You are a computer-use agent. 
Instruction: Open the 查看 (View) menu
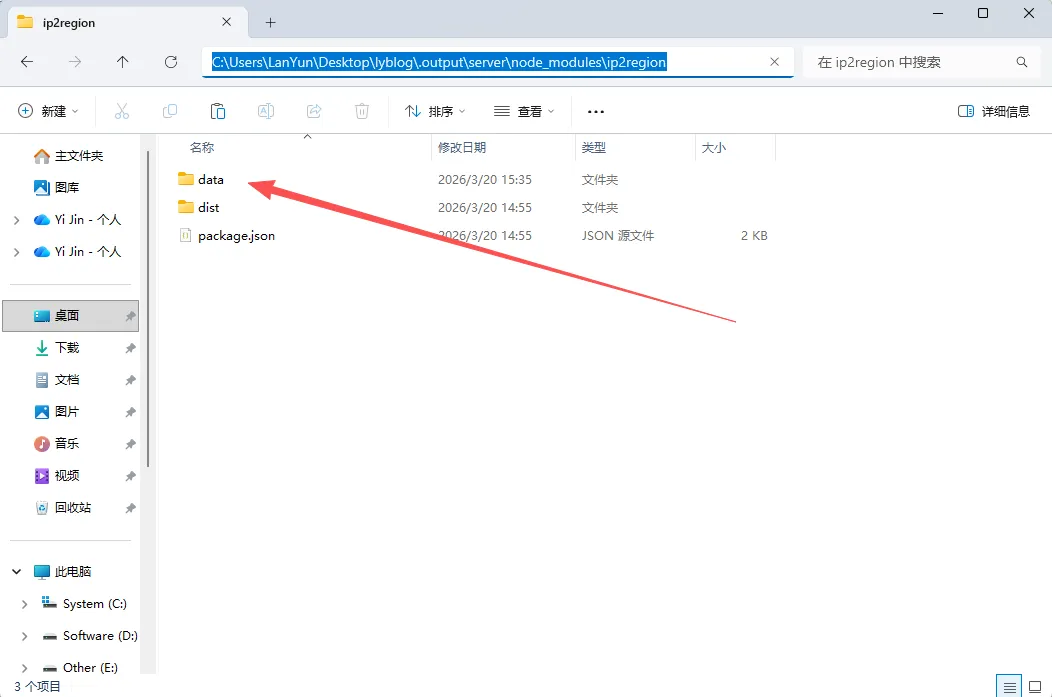[524, 111]
